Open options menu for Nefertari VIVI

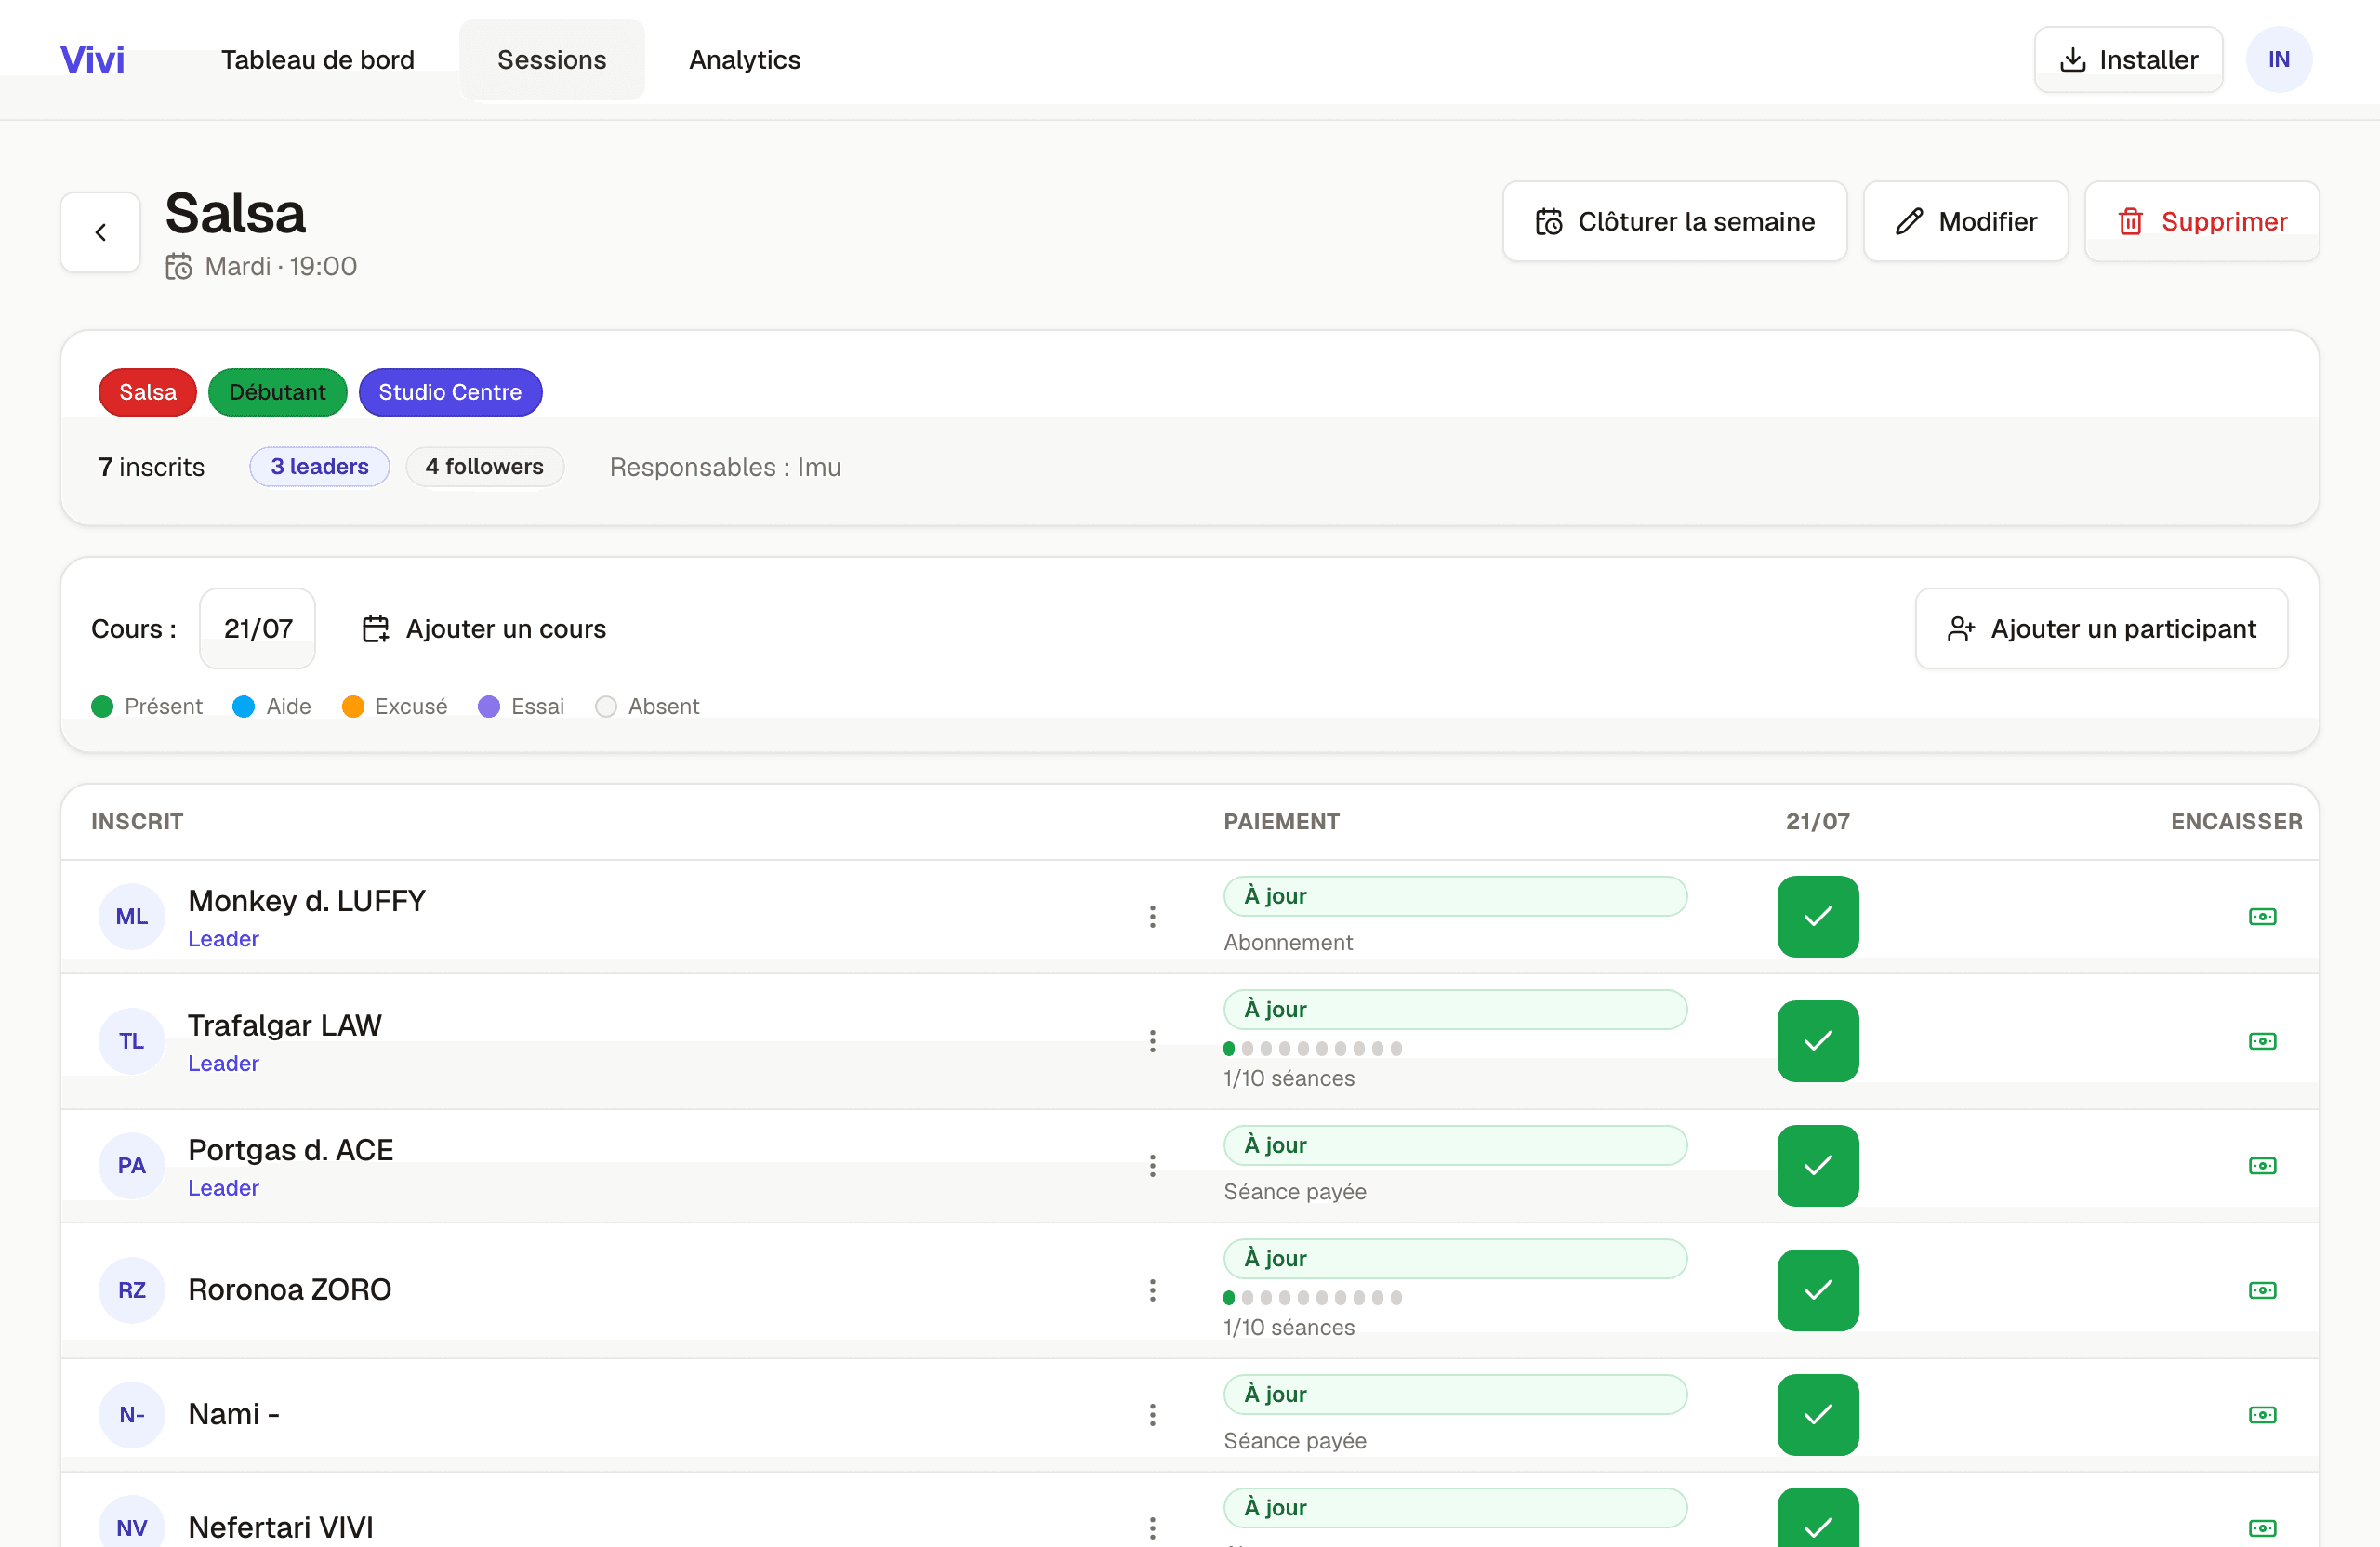tap(1152, 1528)
